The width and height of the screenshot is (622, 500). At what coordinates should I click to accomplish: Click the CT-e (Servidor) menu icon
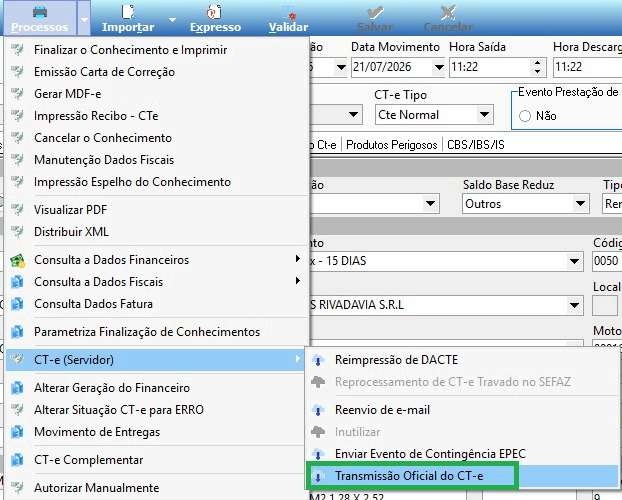click(x=17, y=360)
